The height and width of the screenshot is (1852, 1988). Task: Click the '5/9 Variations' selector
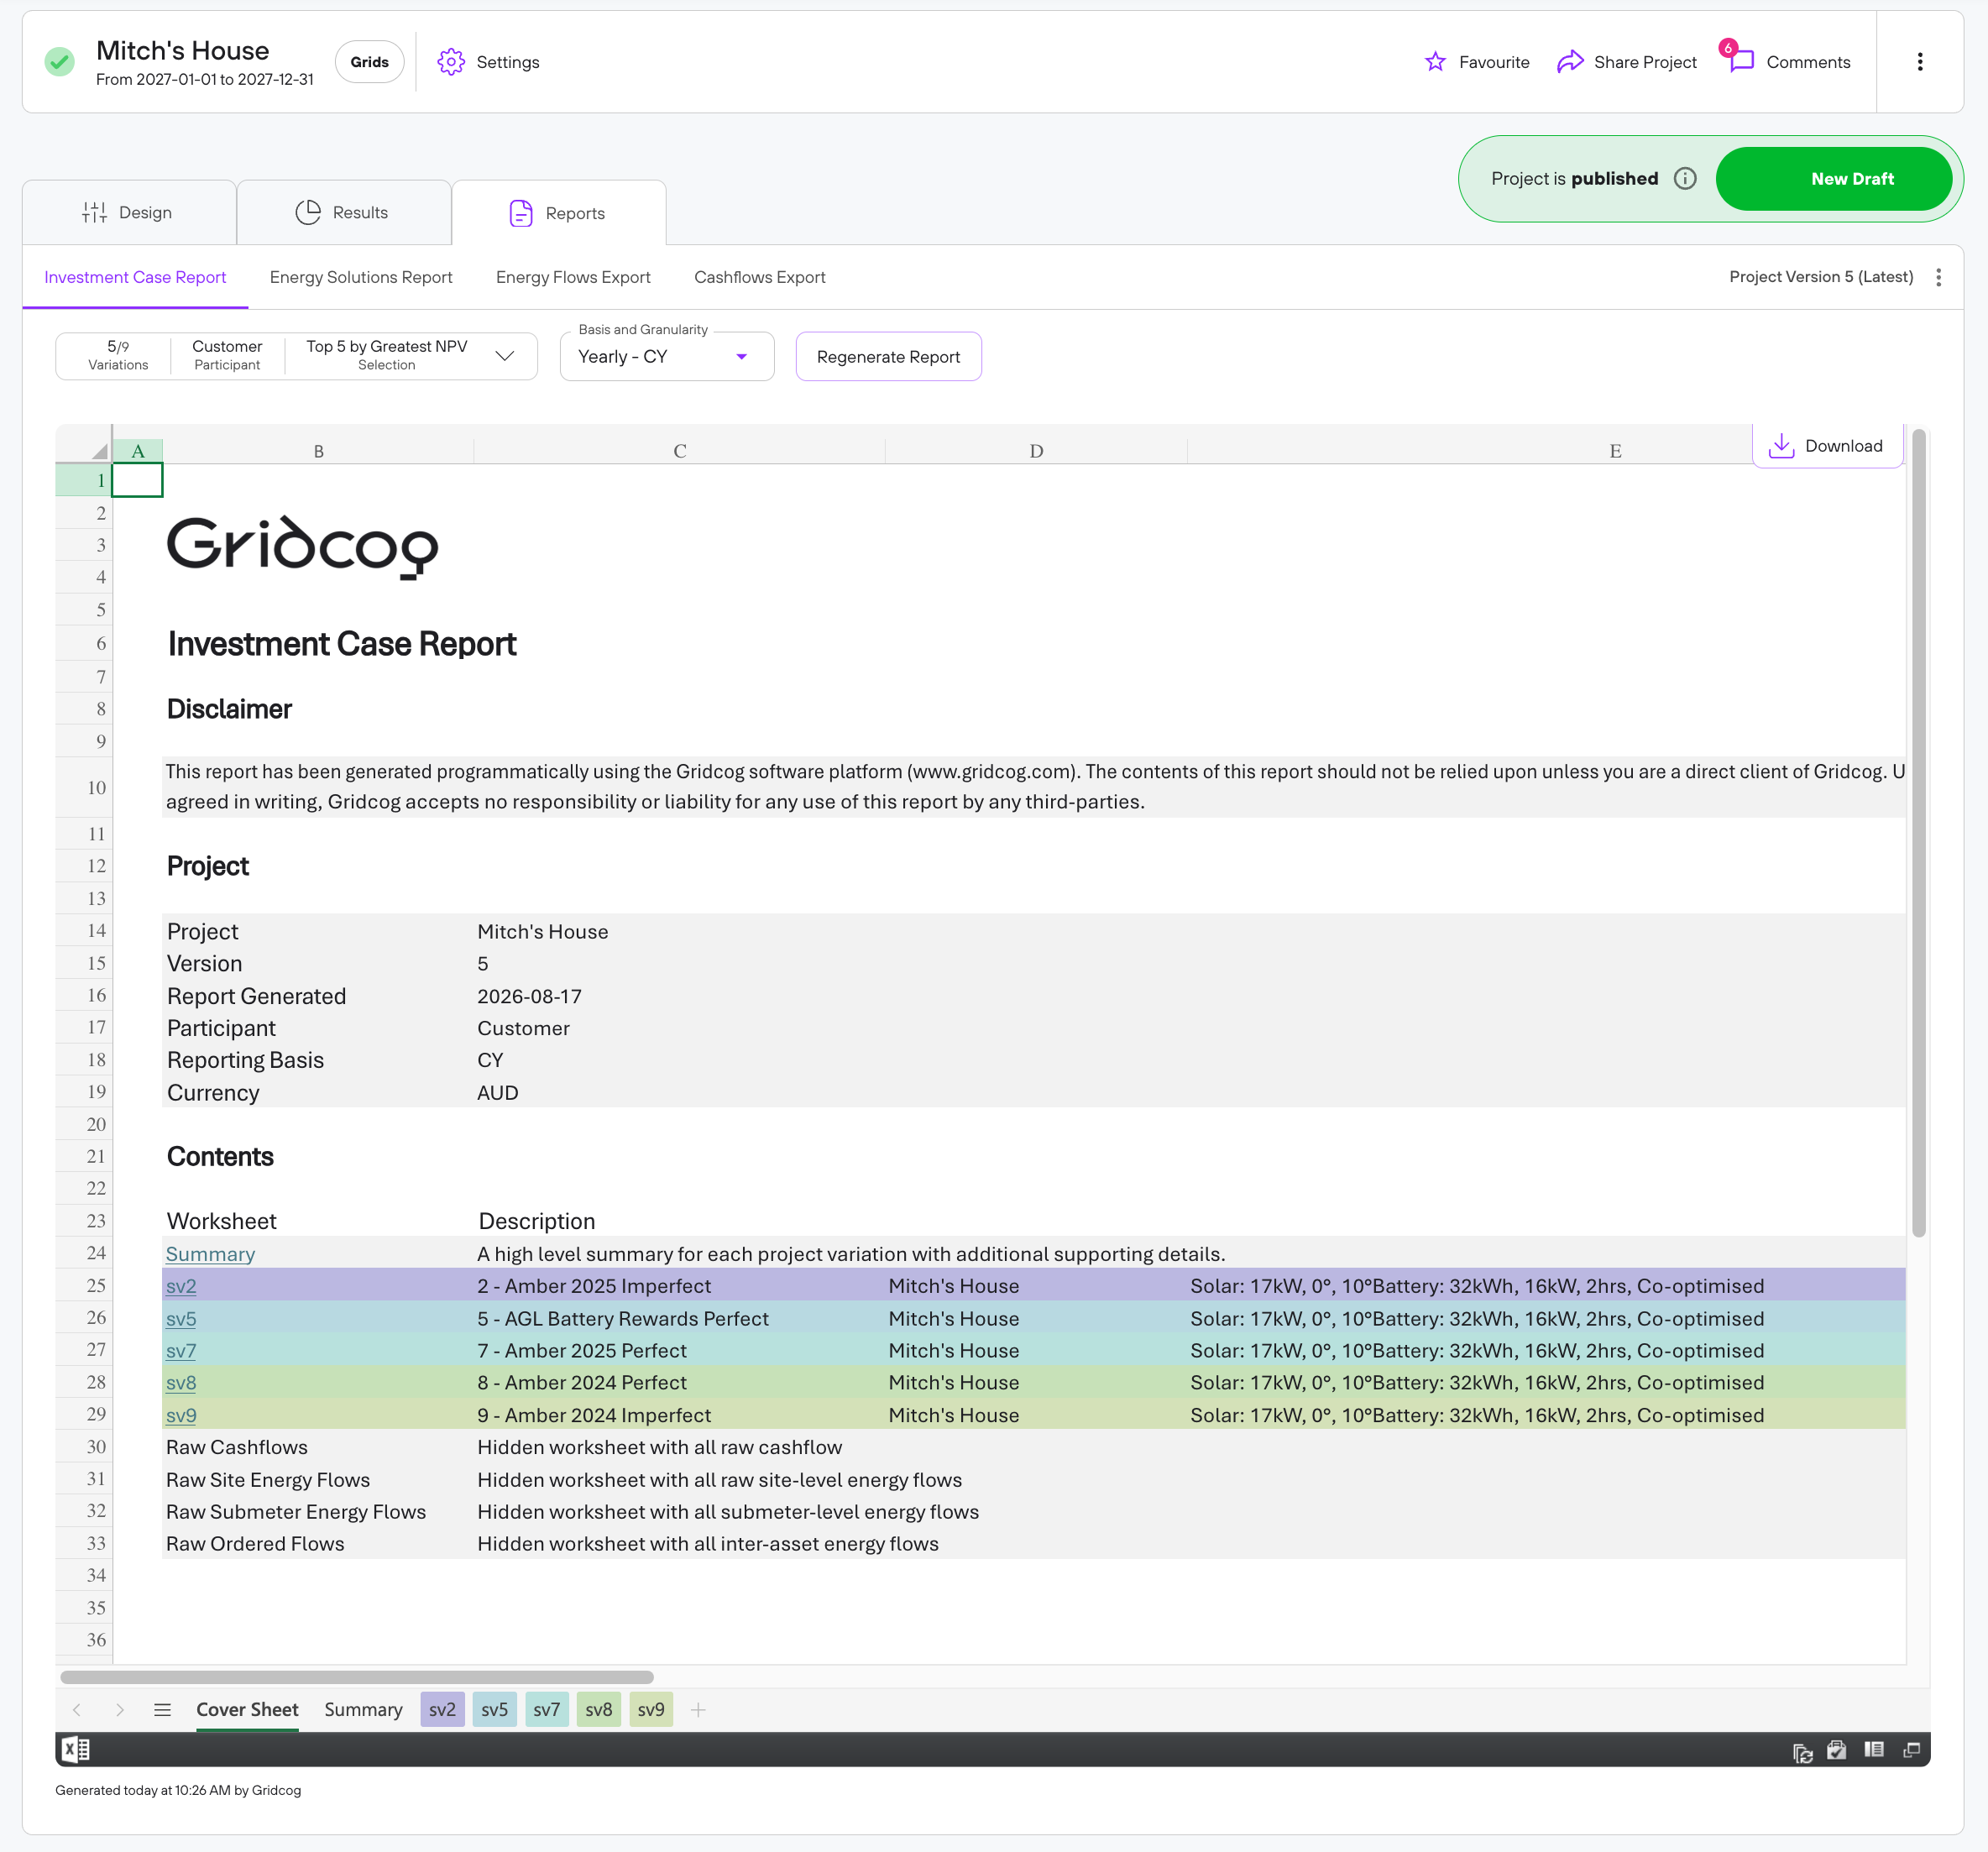(118, 355)
